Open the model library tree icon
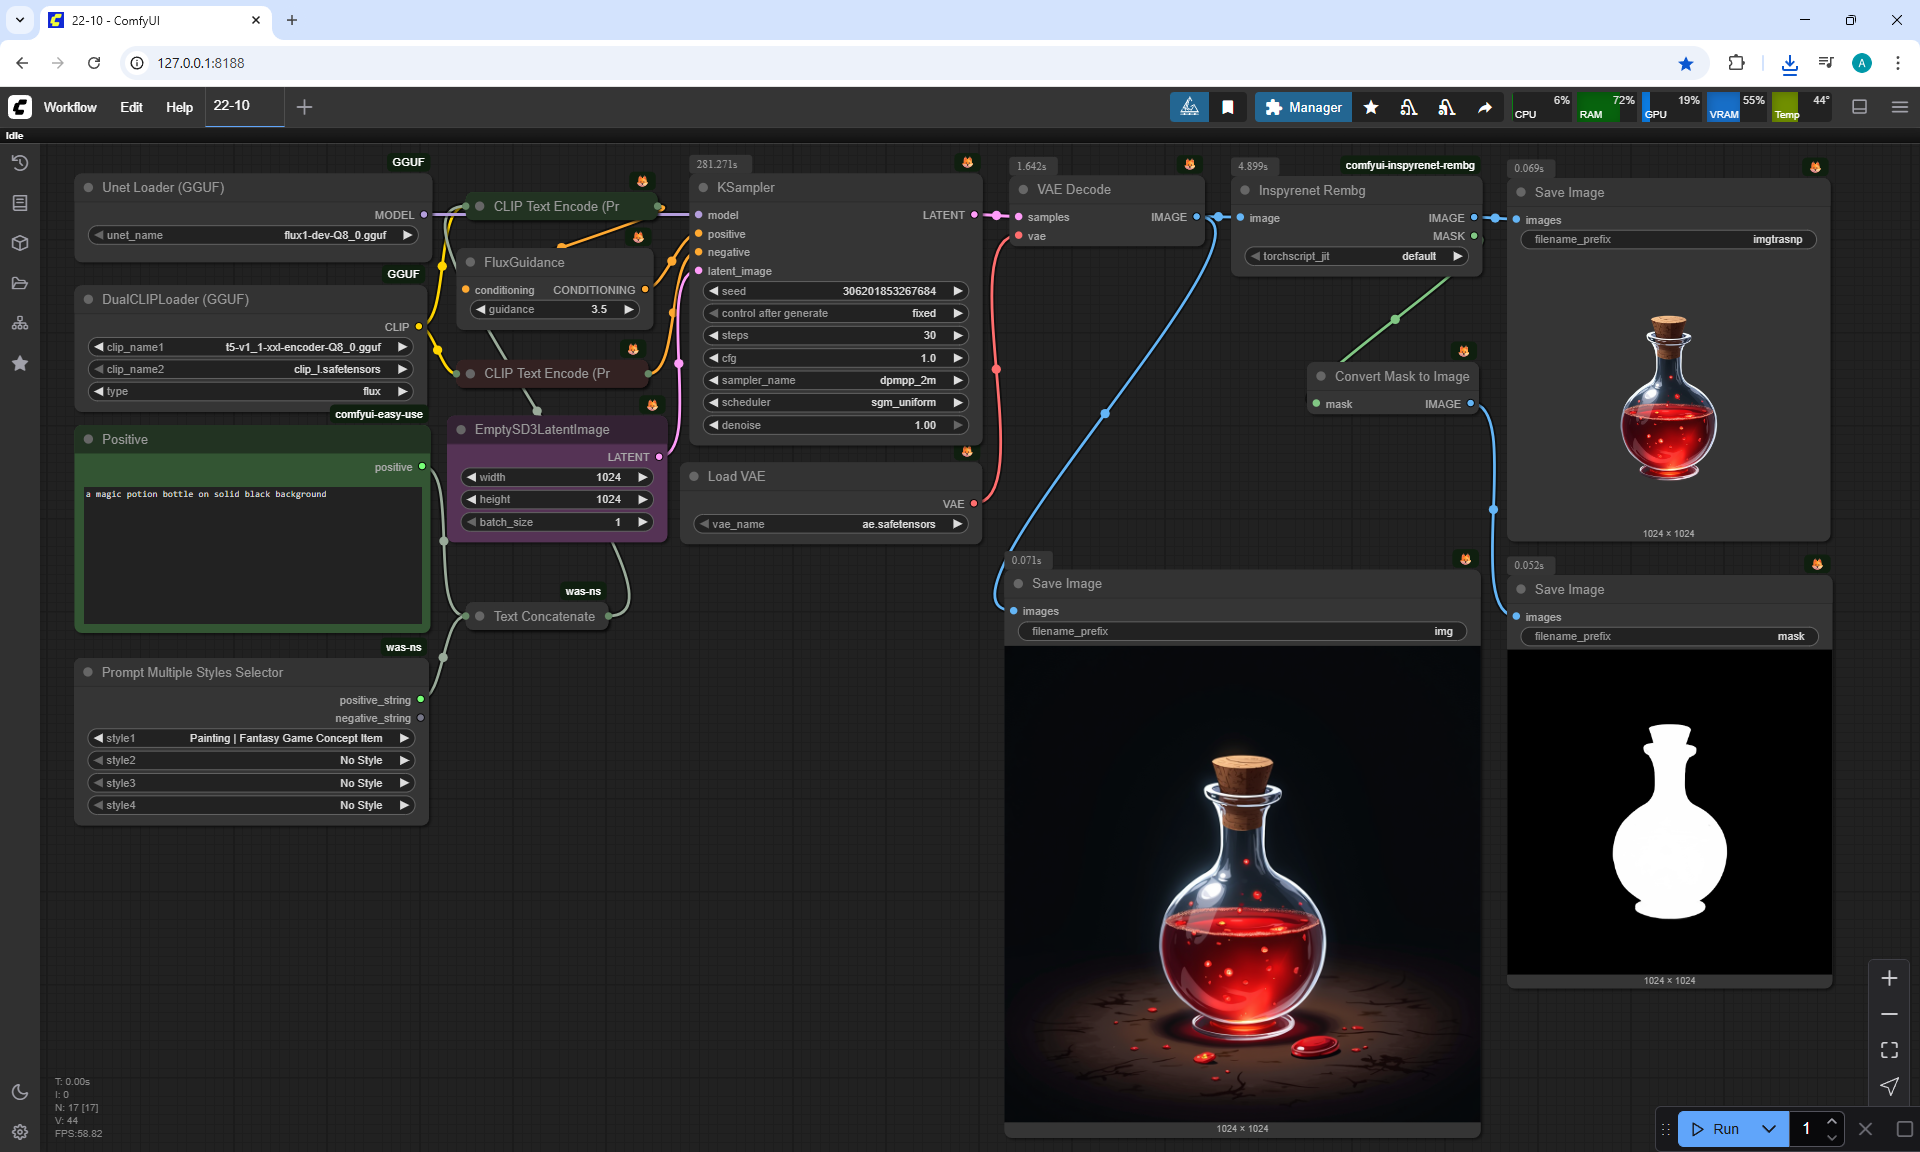The height and width of the screenshot is (1152, 1920). (x=20, y=323)
